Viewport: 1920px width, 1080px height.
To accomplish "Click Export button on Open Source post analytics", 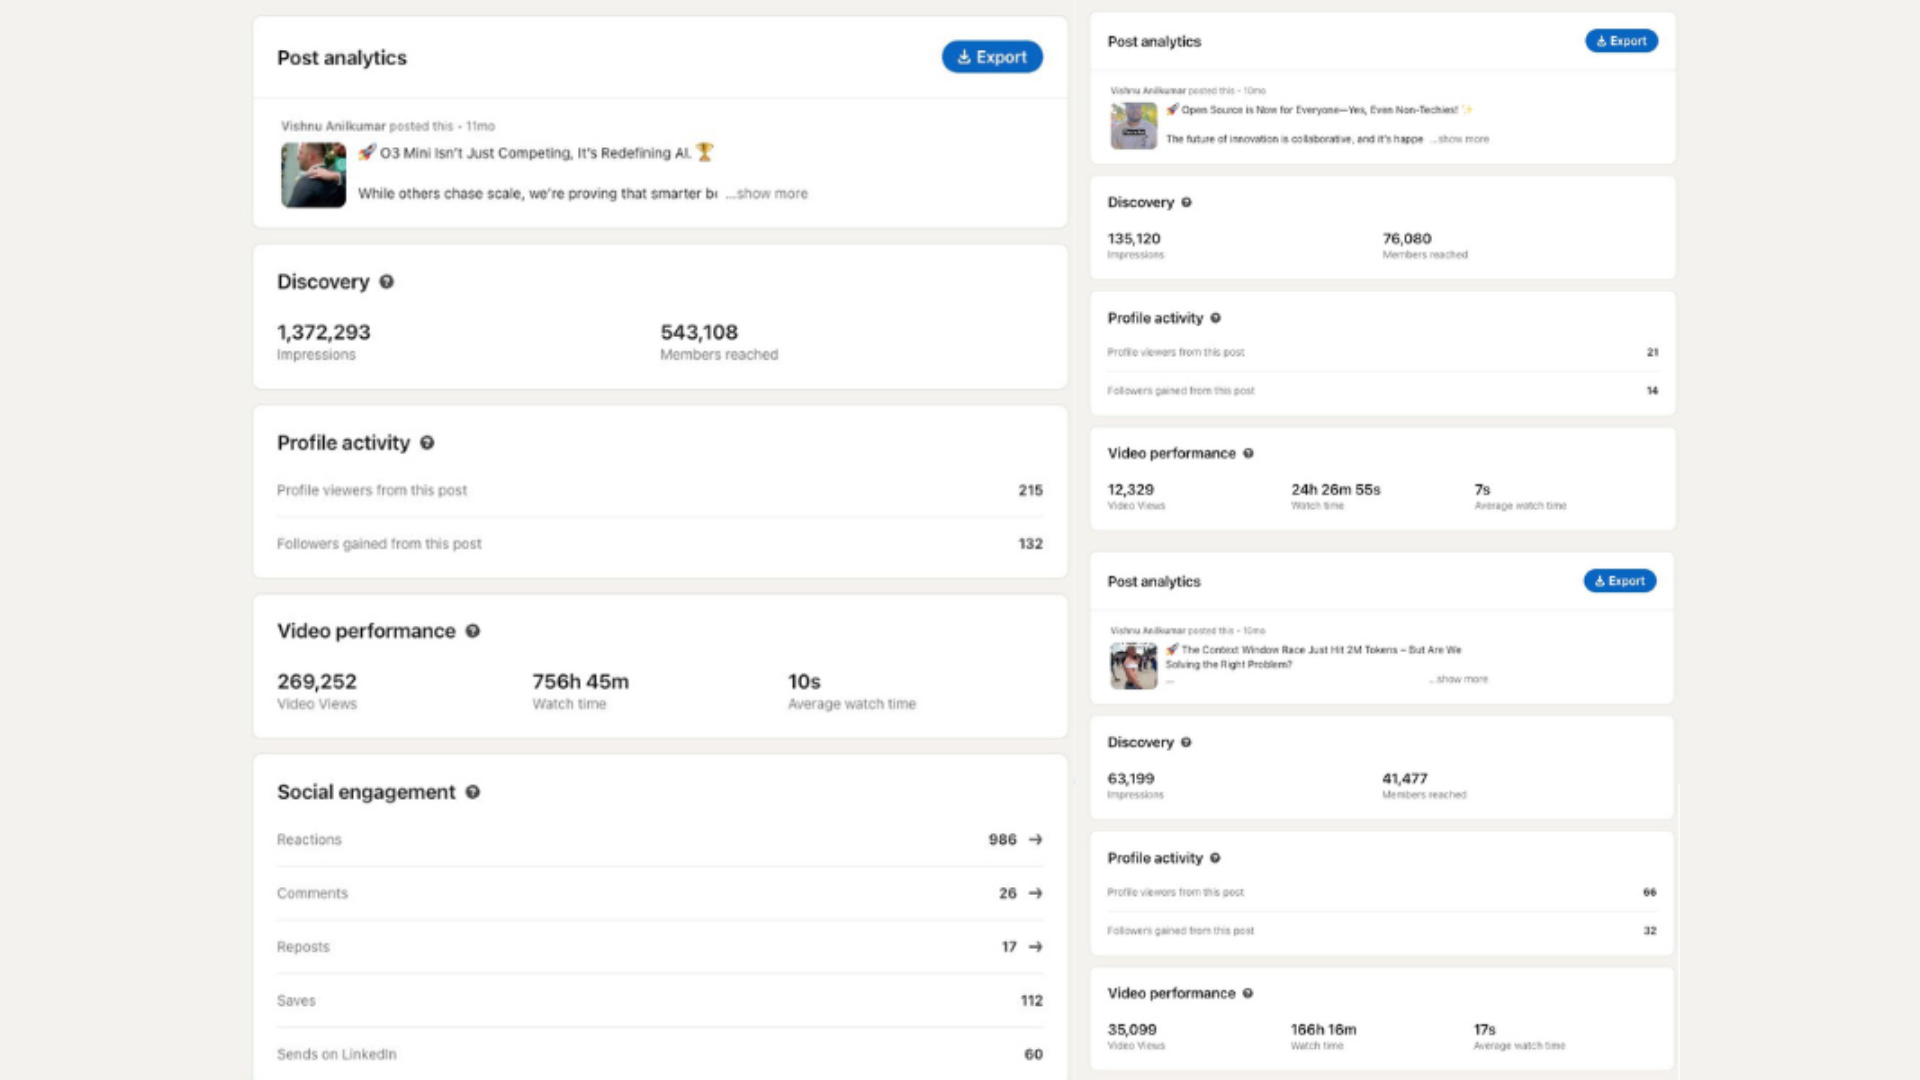I will (x=1621, y=41).
